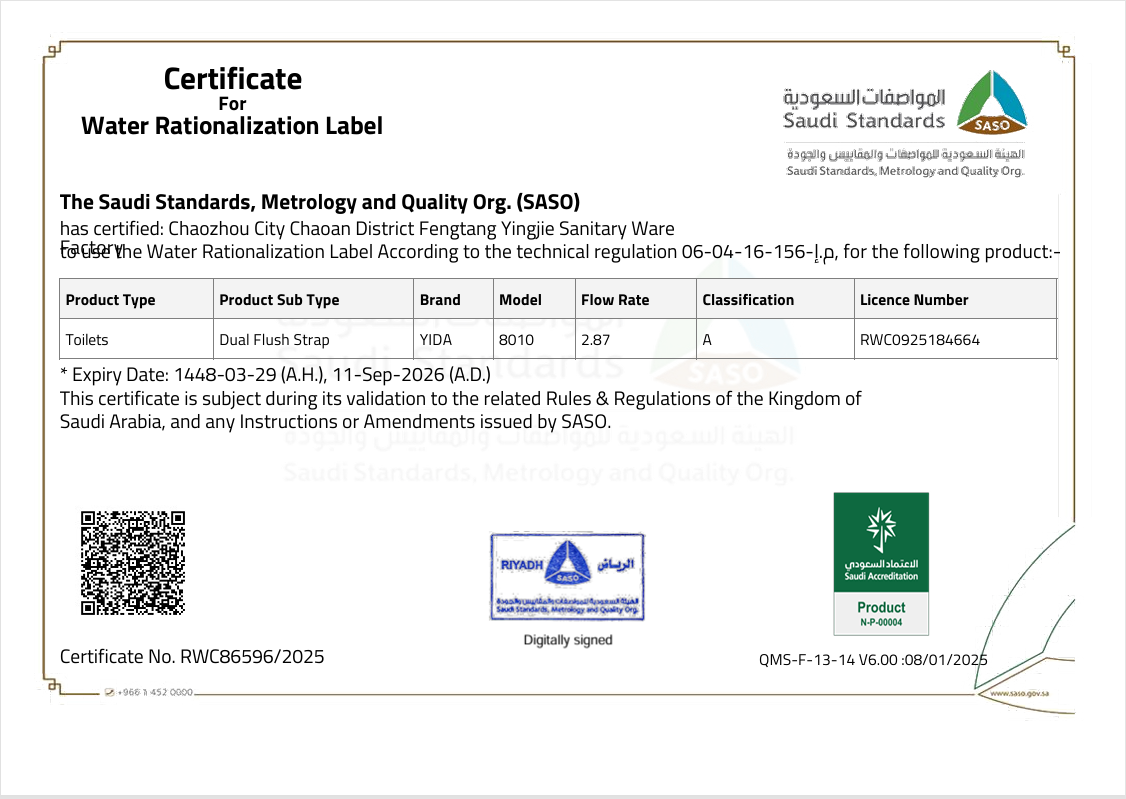Click the Arabic Saudi Standards logo text
This screenshot has height=799, width=1126.
tap(863, 97)
